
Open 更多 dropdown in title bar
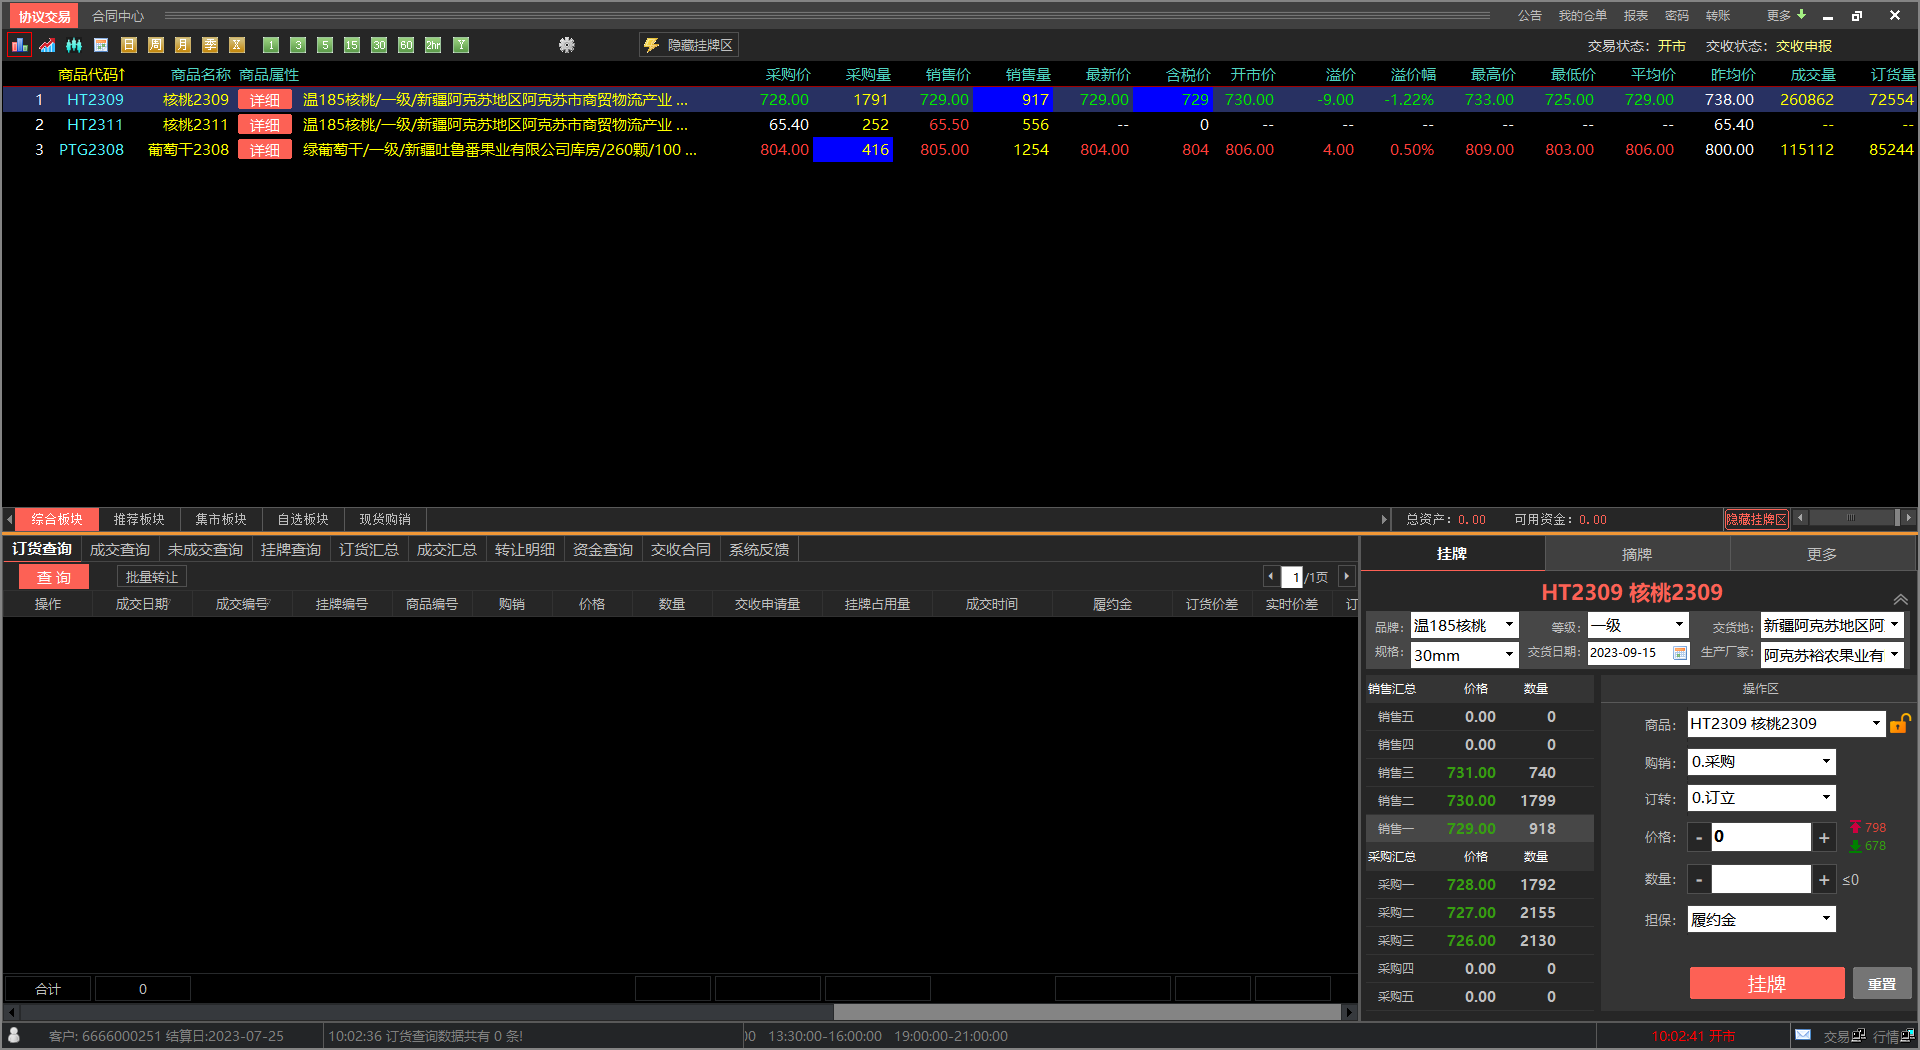(x=1786, y=15)
